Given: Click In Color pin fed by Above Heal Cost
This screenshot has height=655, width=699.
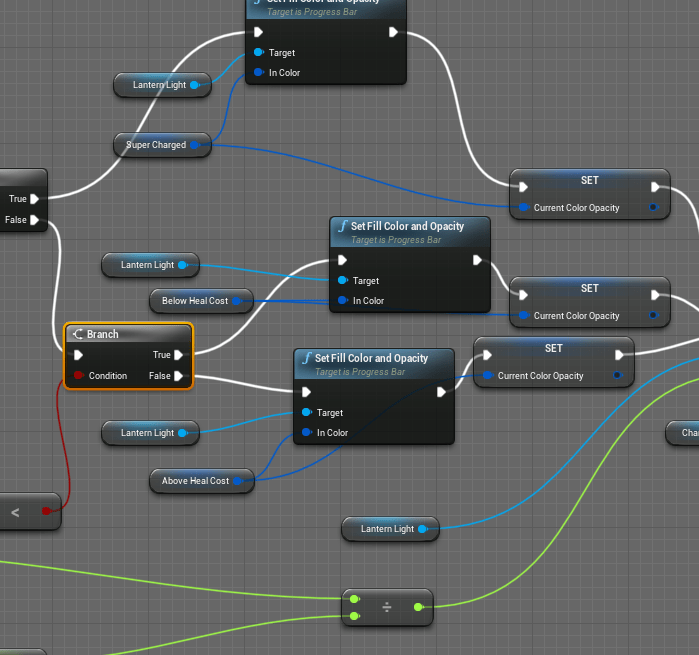Looking at the screenshot, I should (x=307, y=433).
